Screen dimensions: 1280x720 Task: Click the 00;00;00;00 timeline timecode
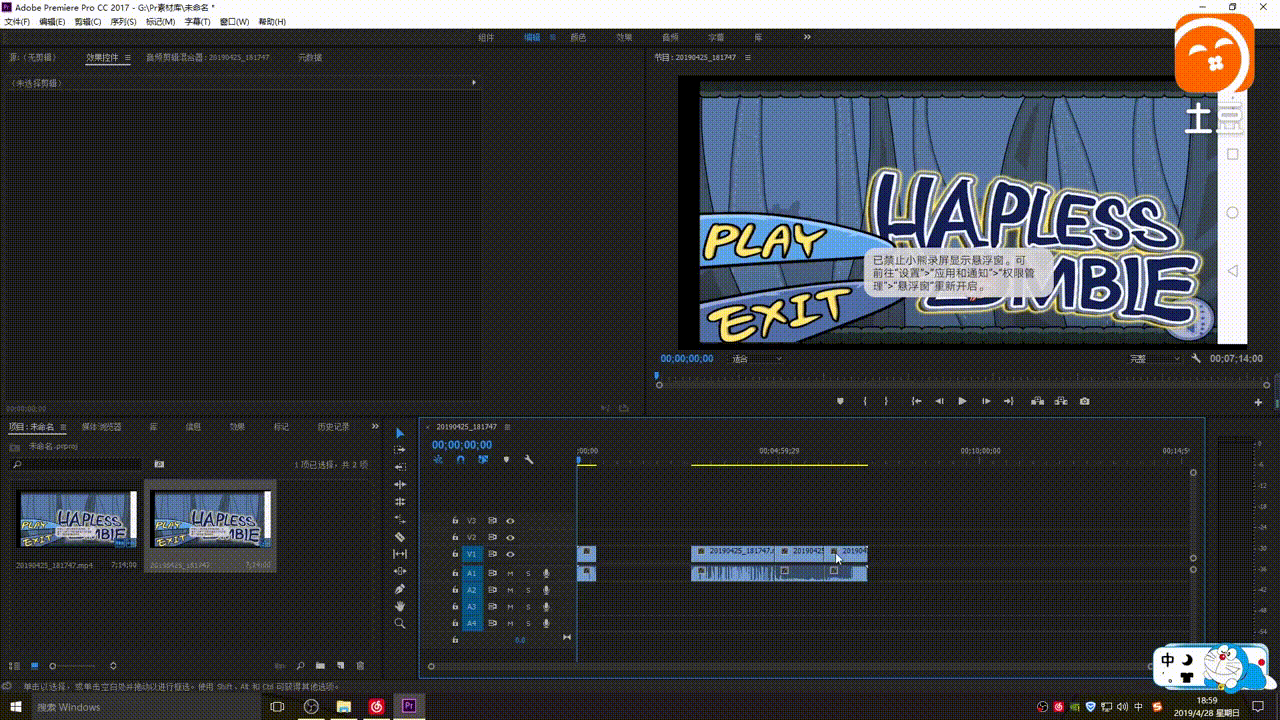(x=462, y=445)
